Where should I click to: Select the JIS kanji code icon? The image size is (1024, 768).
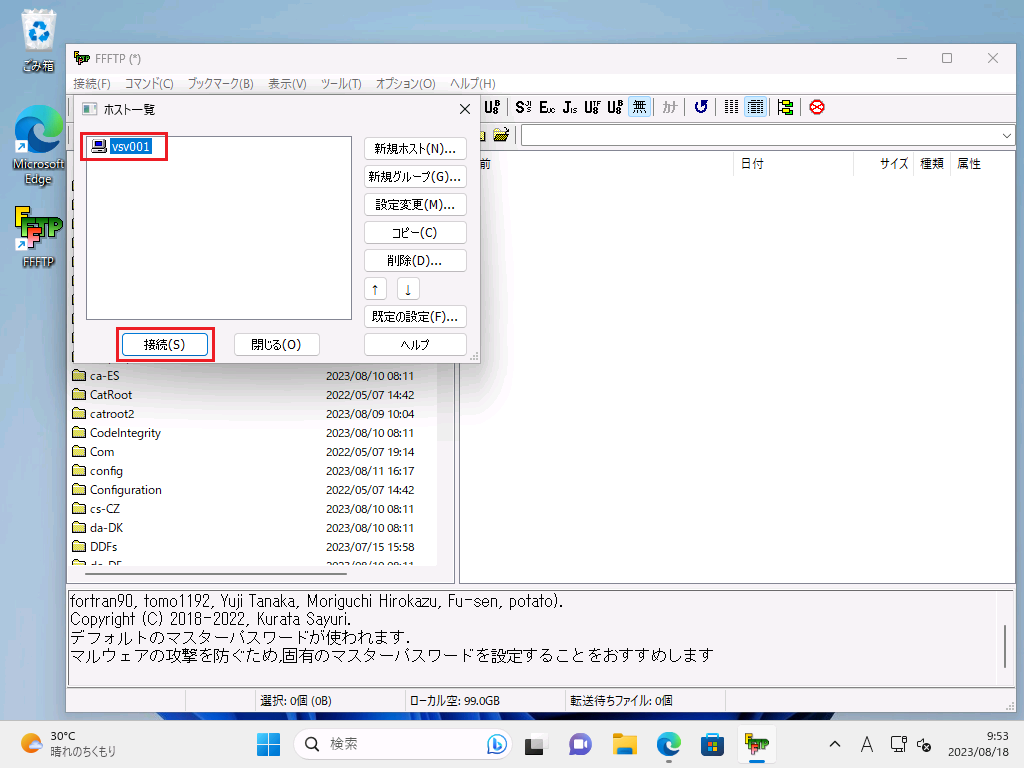point(570,107)
